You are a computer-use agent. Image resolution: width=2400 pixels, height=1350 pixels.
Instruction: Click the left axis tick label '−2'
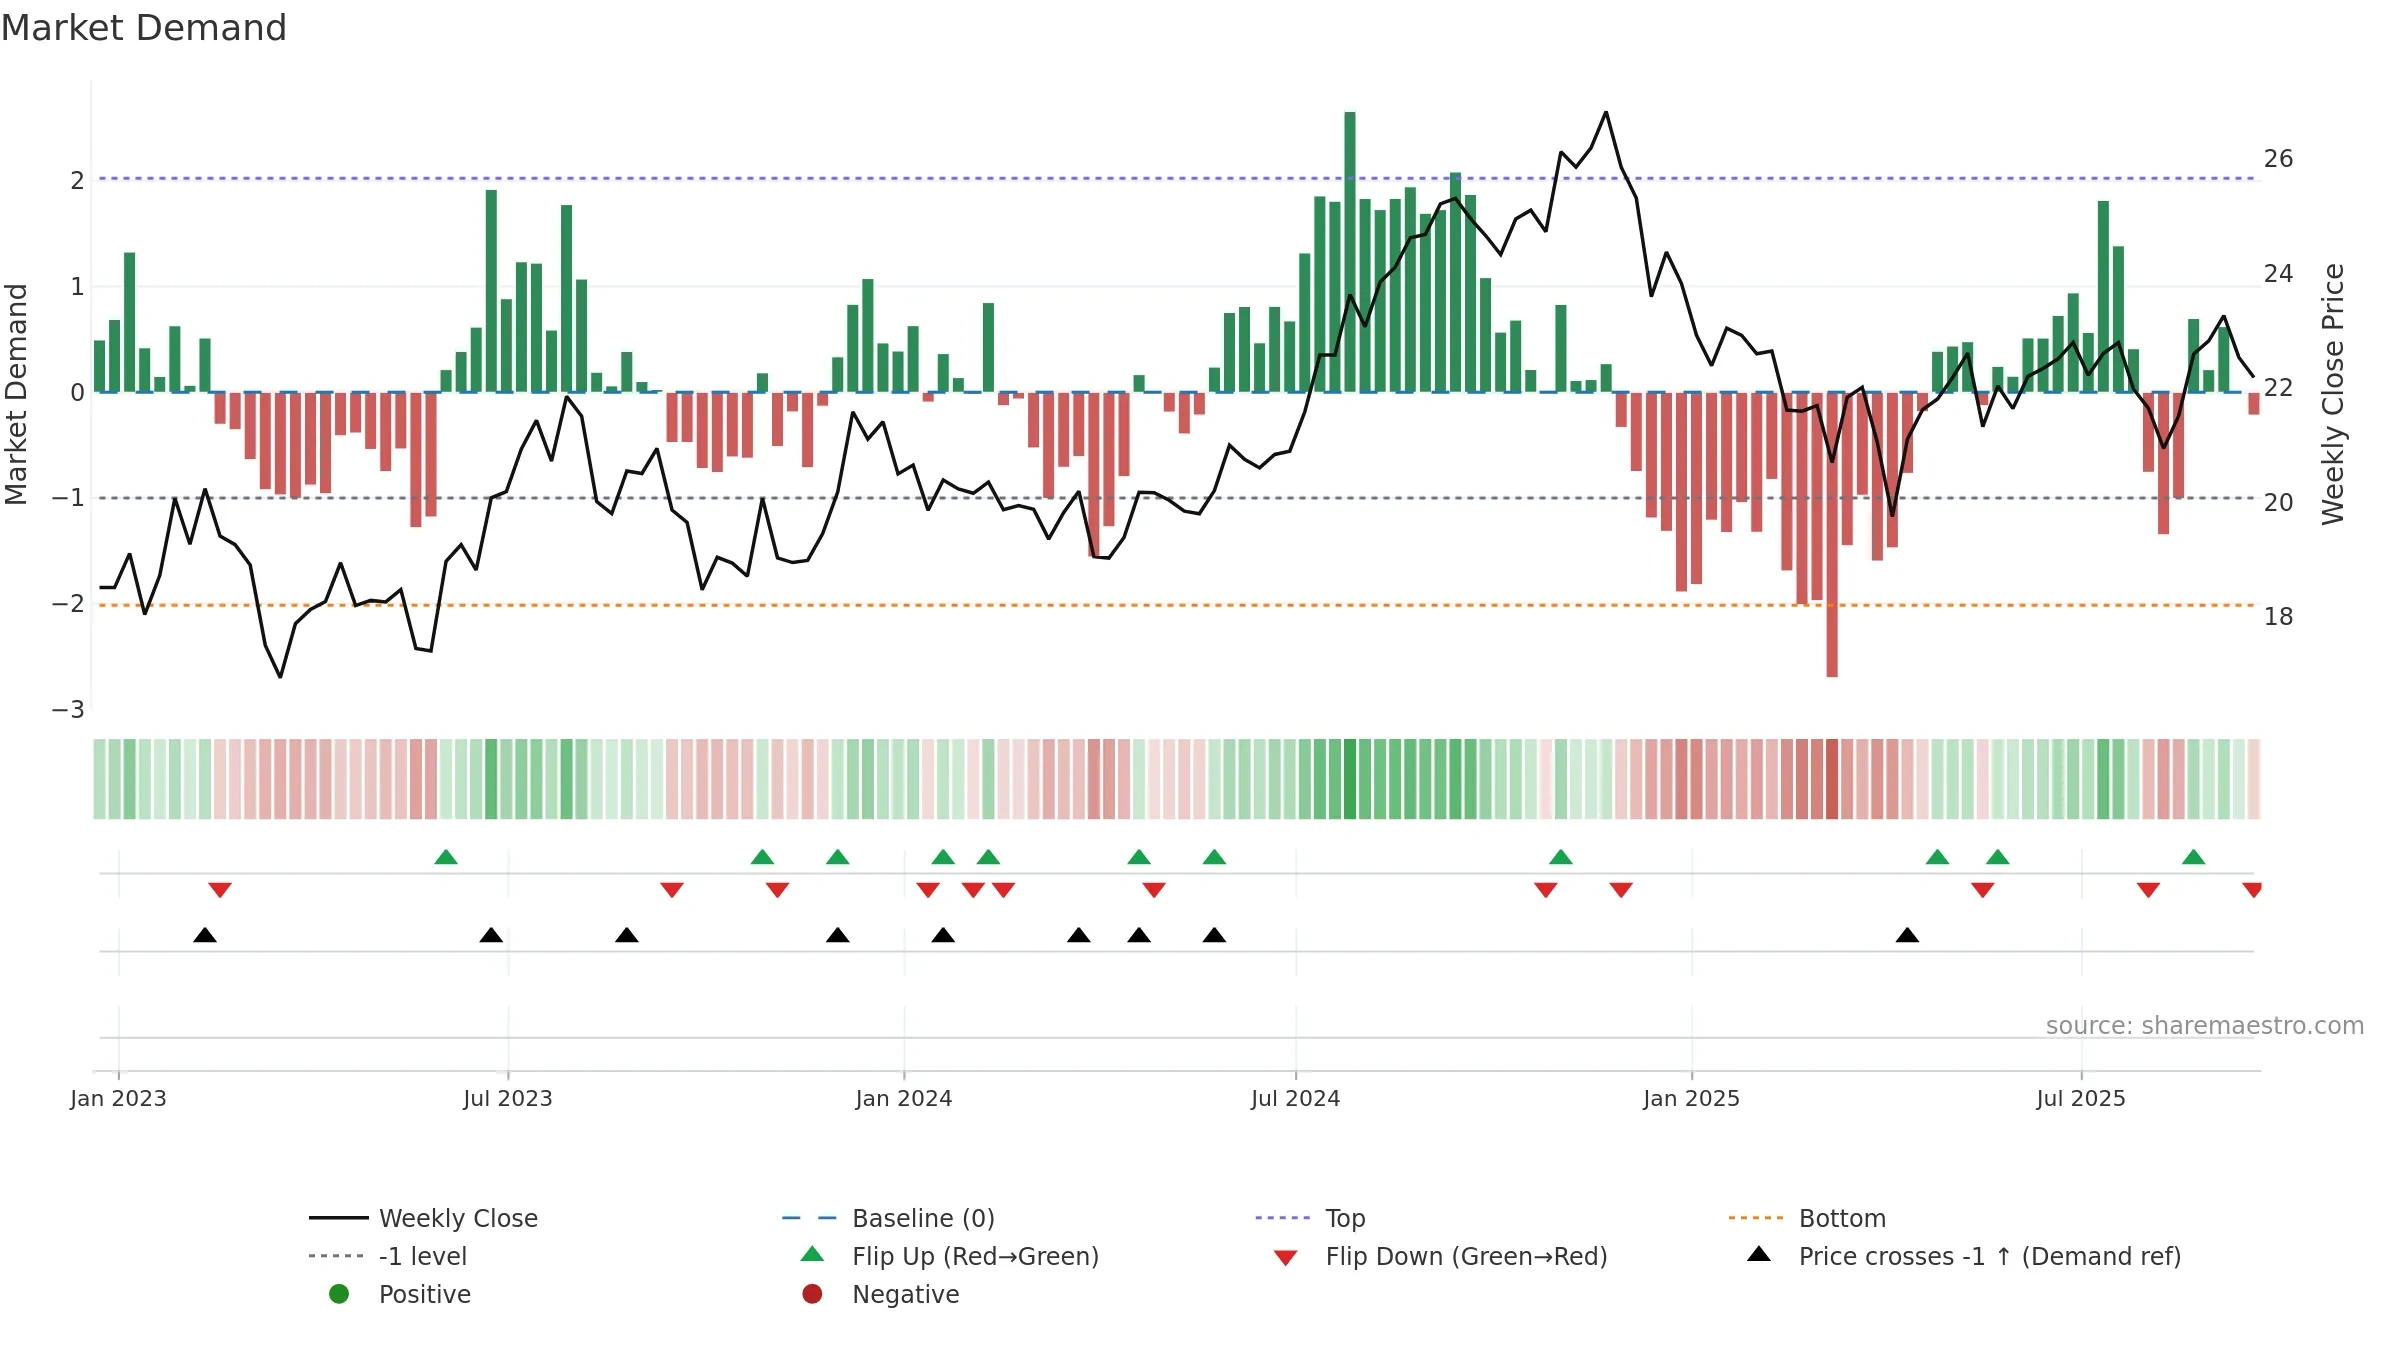point(68,604)
